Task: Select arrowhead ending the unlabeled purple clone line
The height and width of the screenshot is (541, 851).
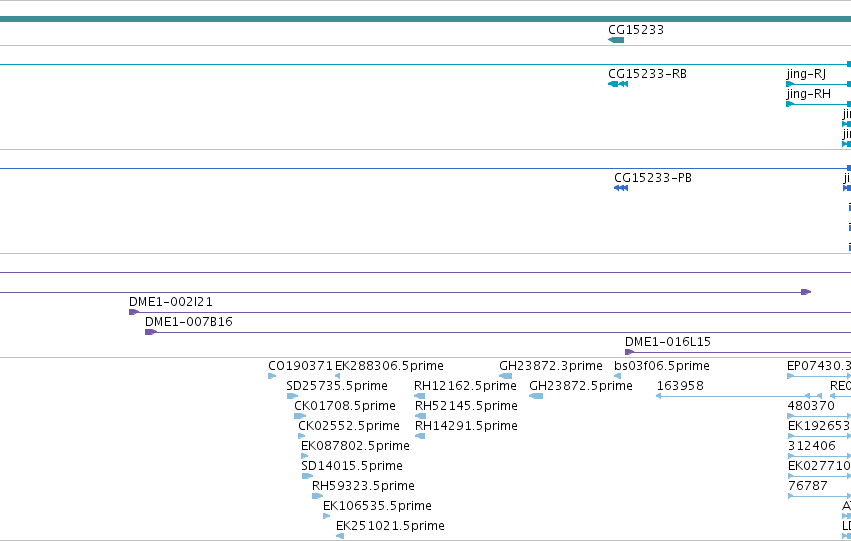Action: (x=806, y=292)
